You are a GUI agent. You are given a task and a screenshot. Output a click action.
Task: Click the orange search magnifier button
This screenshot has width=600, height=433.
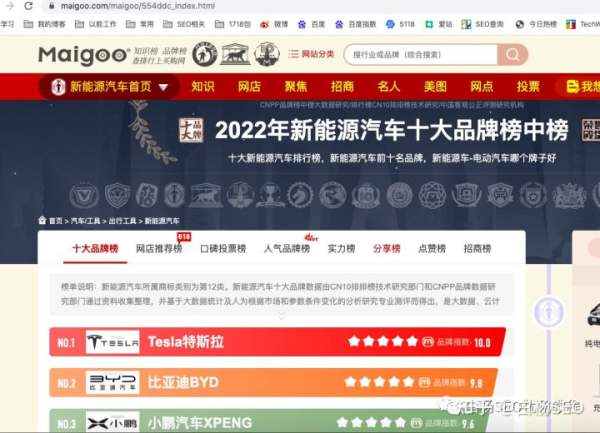point(512,55)
